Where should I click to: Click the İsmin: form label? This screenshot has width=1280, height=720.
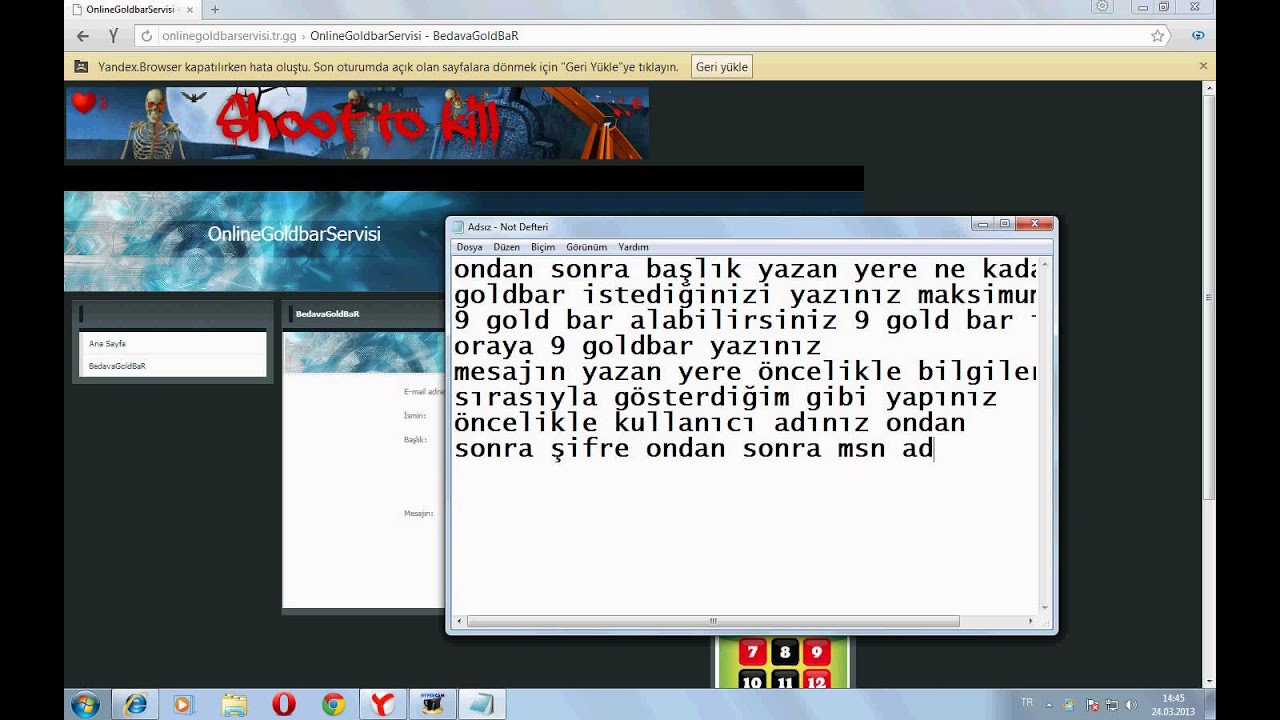pyautogui.click(x=415, y=415)
